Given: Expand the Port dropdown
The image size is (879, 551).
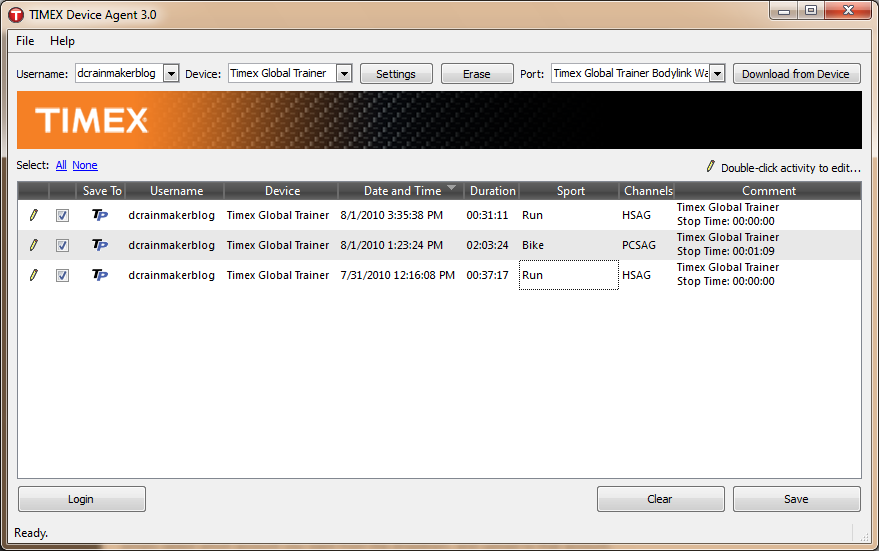Looking at the screenshot, I should tap(718, 73).
